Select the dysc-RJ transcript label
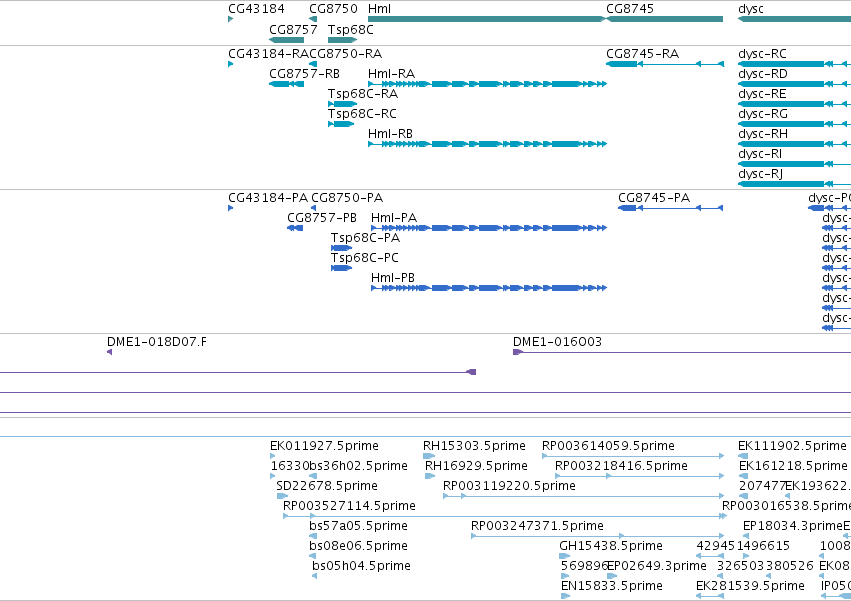Viewport: 851px width, 601px height. pos(760,174)
